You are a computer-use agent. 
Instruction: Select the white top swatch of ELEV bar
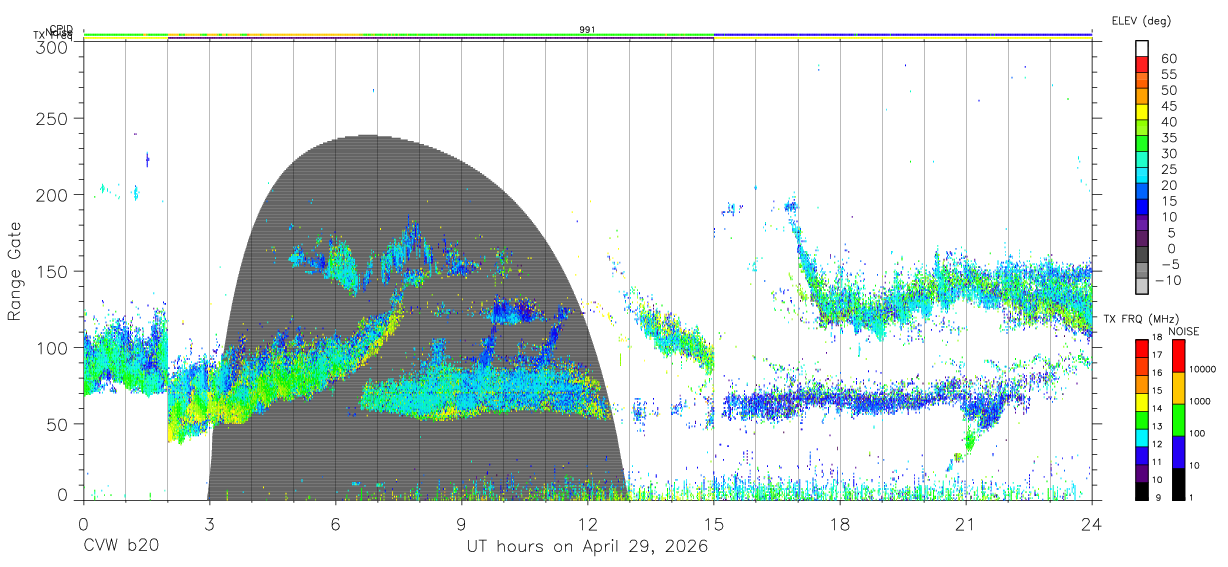1142,50
